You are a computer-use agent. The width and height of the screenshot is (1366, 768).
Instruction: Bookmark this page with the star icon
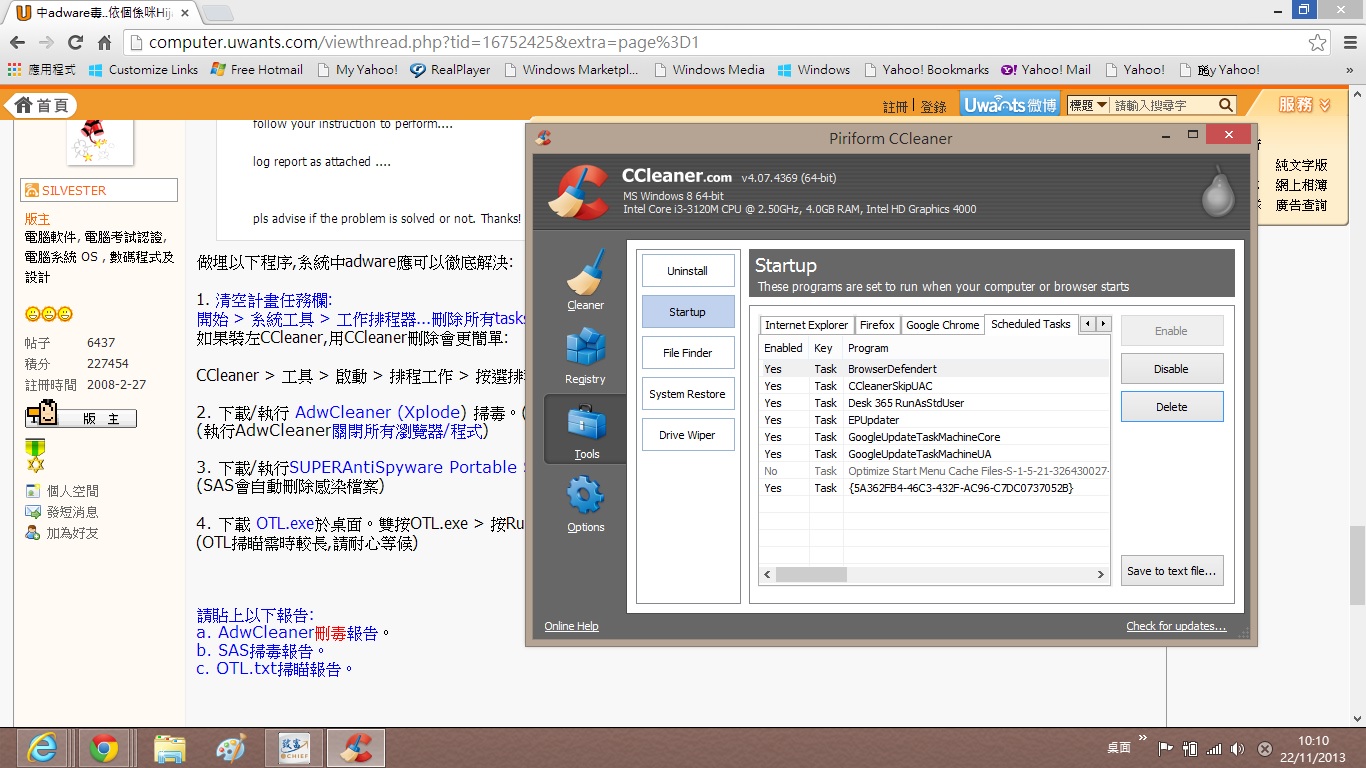coord(1317,43)
